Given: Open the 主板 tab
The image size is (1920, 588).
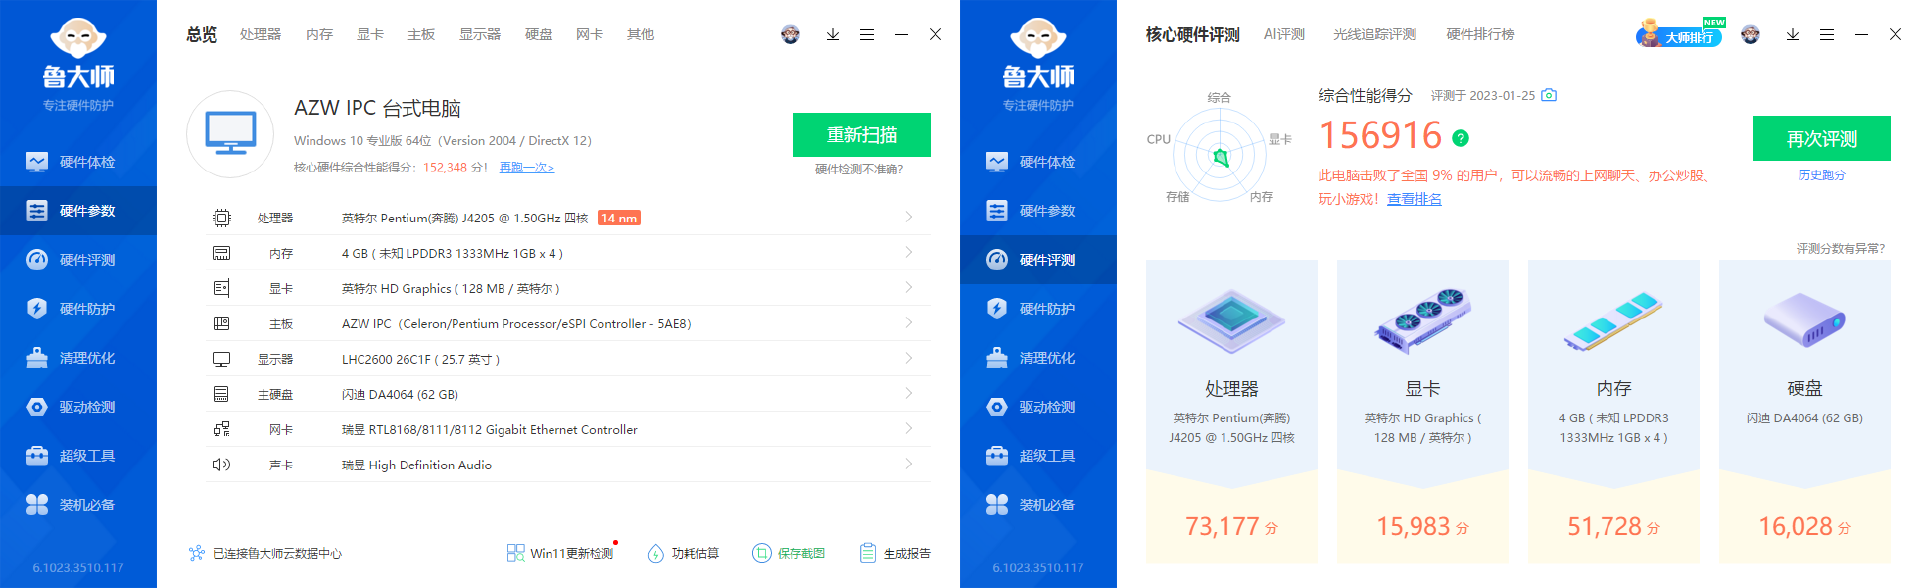Looking at the screenshot, I should 421,34.
